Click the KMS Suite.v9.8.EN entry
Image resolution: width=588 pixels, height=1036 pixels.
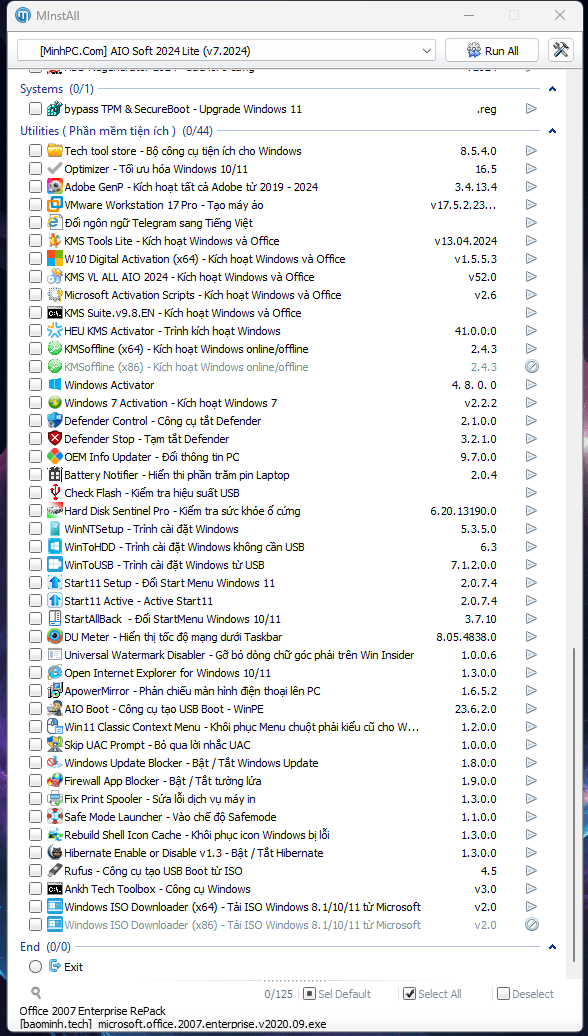click(x=182, y=313)
